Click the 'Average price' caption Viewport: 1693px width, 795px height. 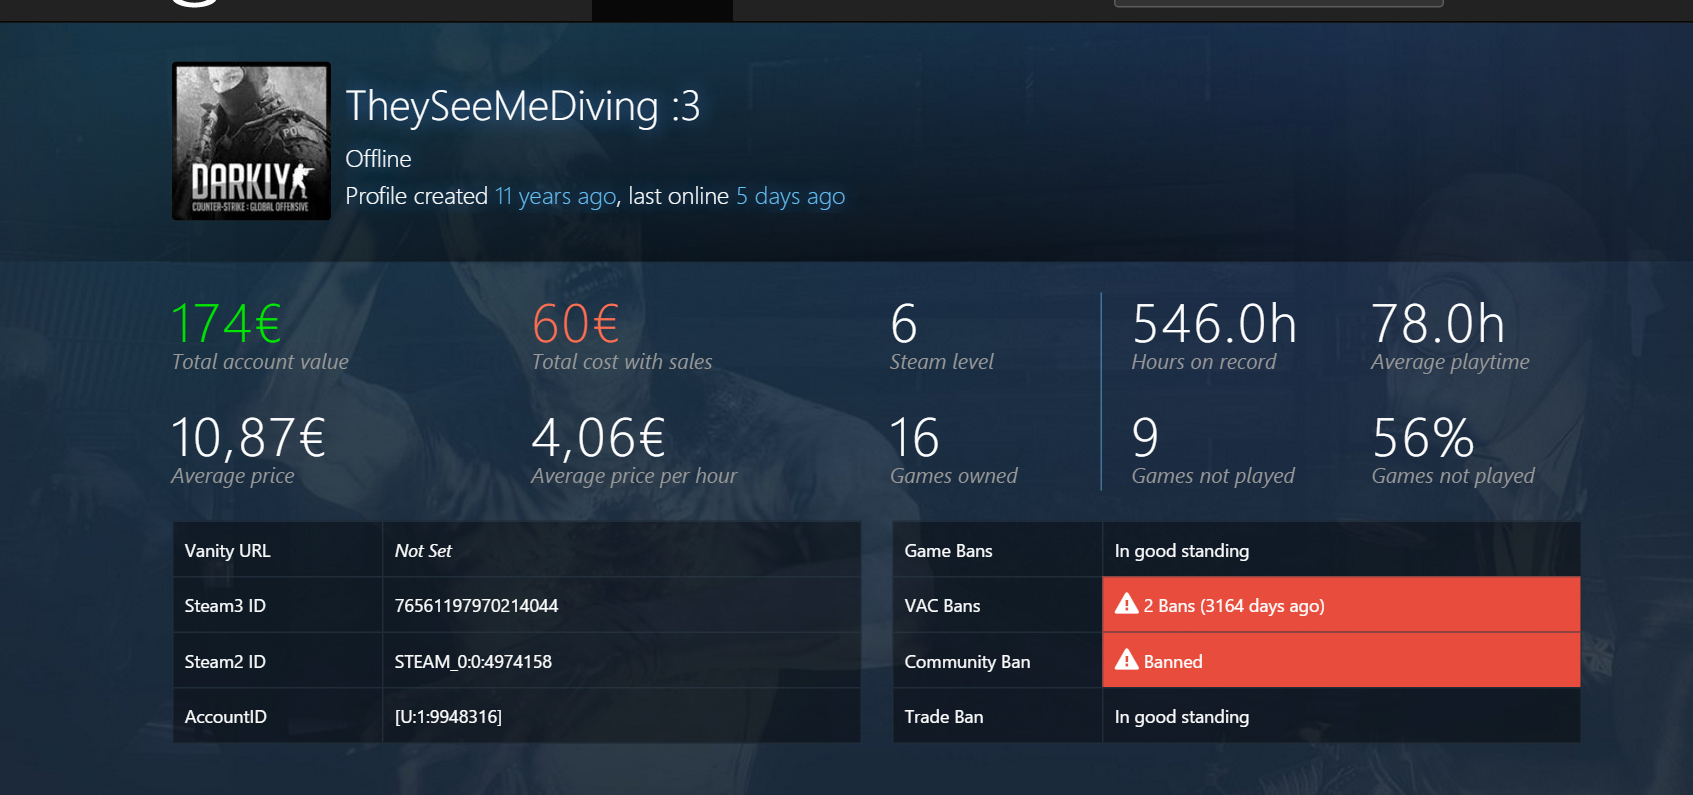coord(233,476)
